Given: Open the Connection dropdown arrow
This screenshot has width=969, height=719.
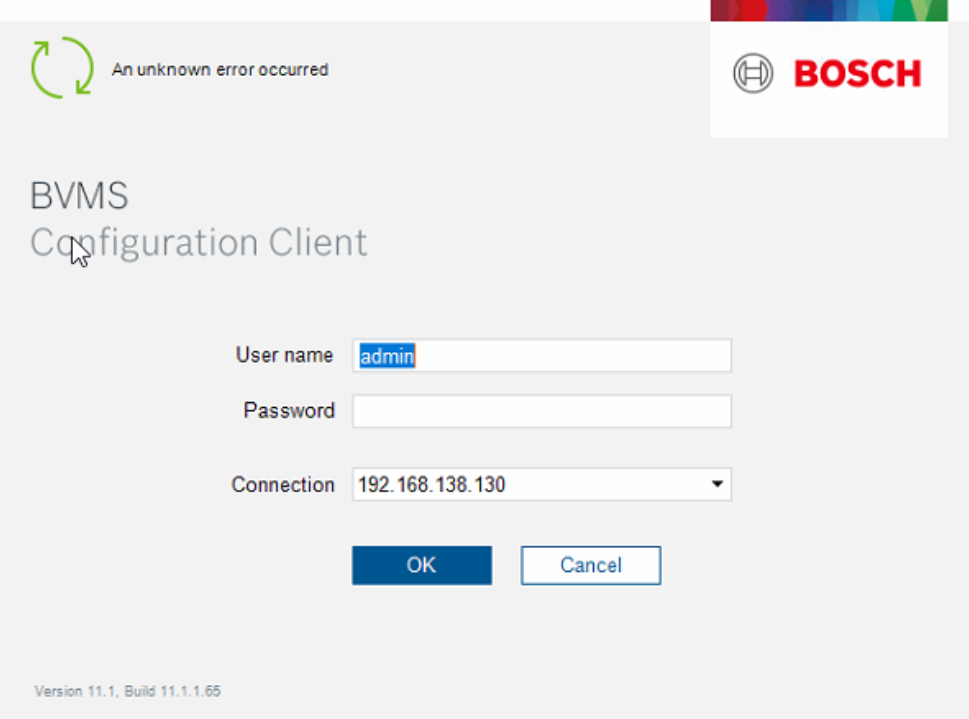Looking at the screenshot, I should coord(717,484).
